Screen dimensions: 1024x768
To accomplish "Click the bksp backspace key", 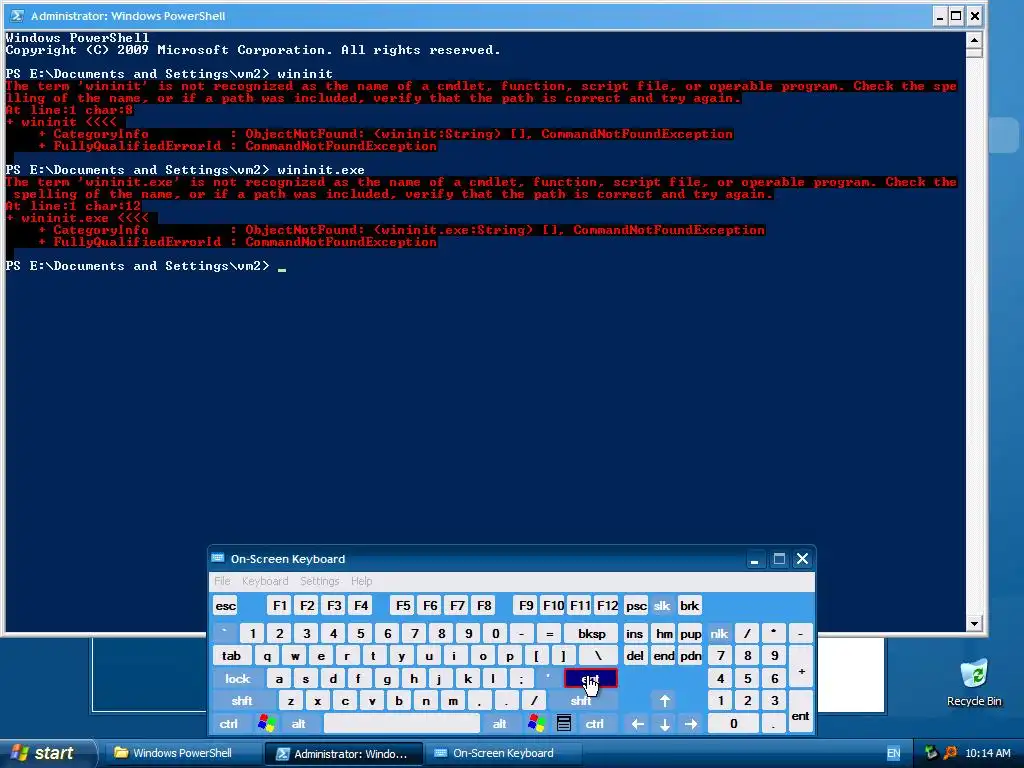I will [592, 633].
